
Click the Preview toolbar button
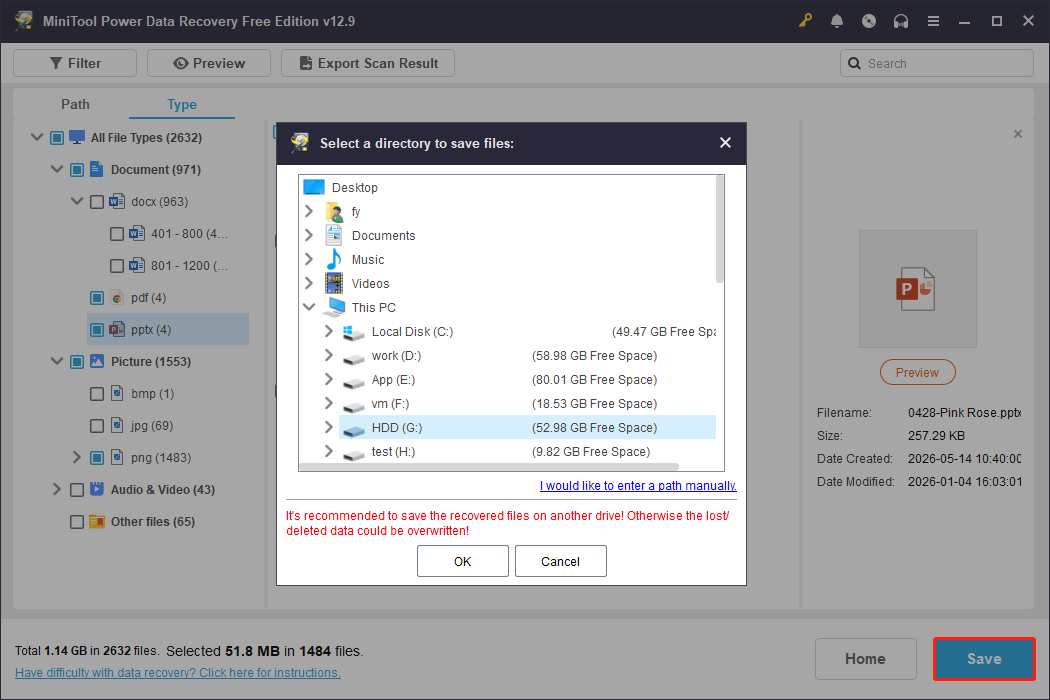click(209, 63)
